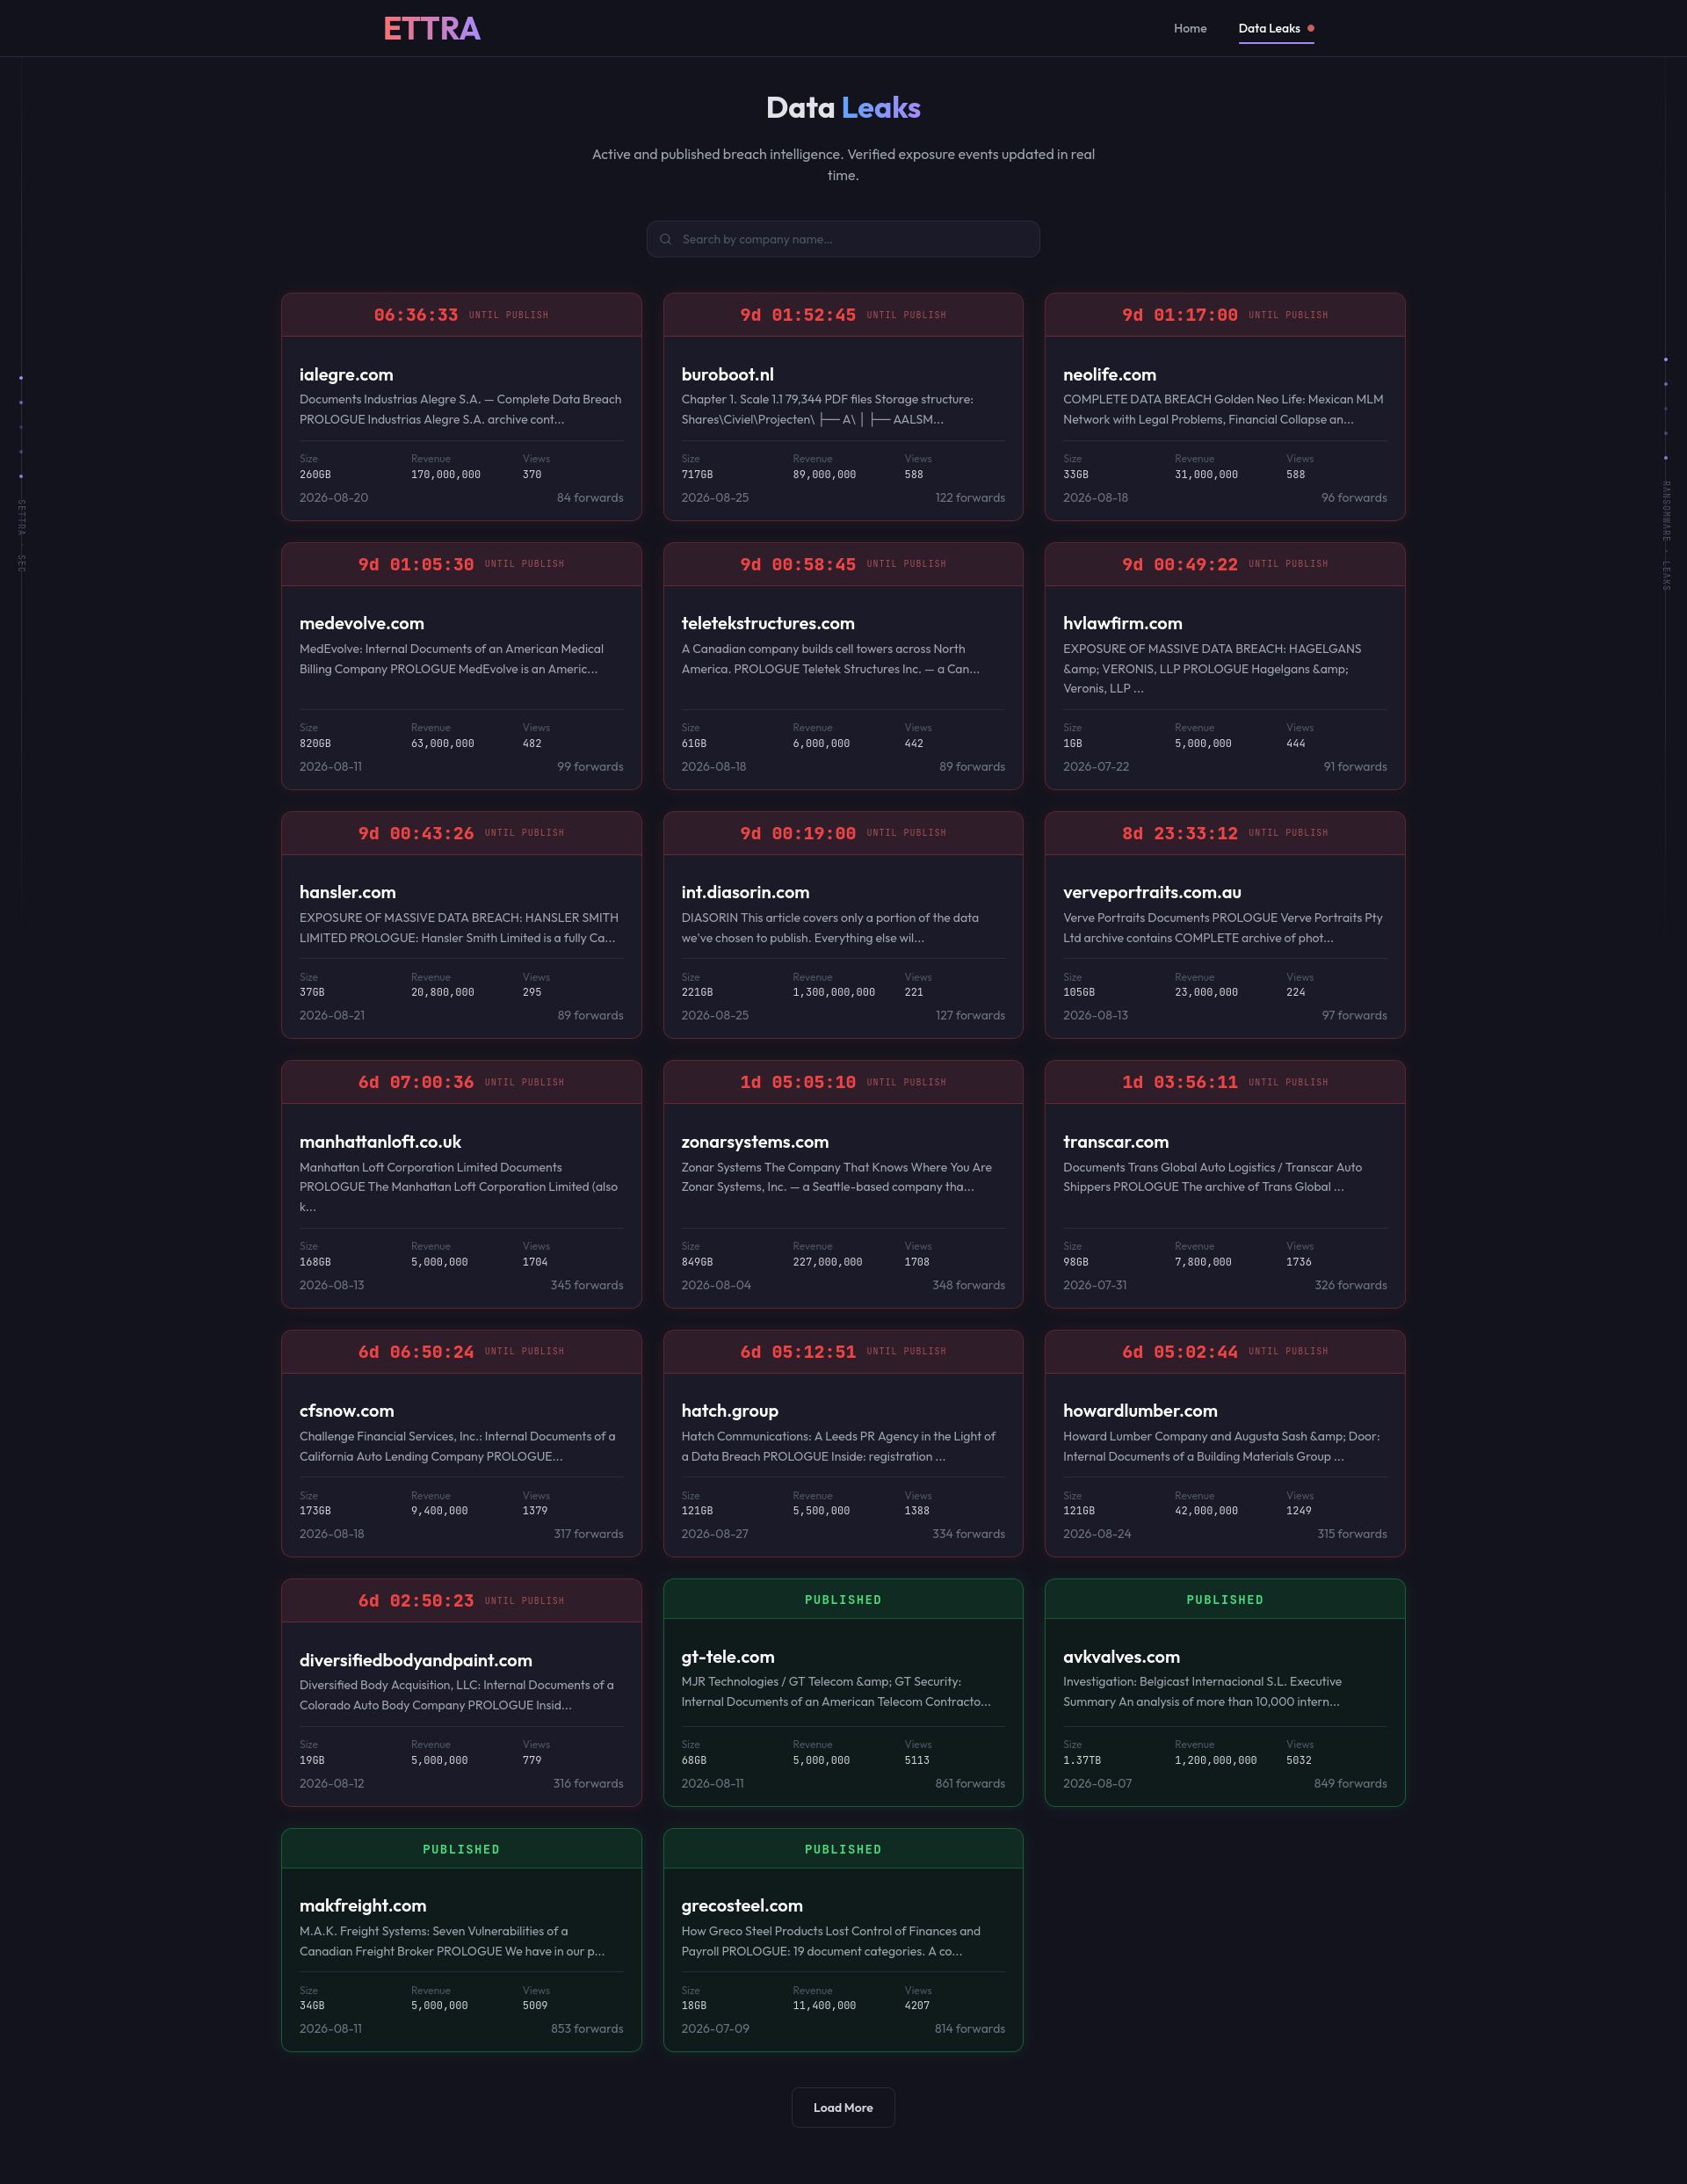The image size is (1687, 2184).
Task: Open the ialegre.com leak card
Action: [x=461, y=406]
